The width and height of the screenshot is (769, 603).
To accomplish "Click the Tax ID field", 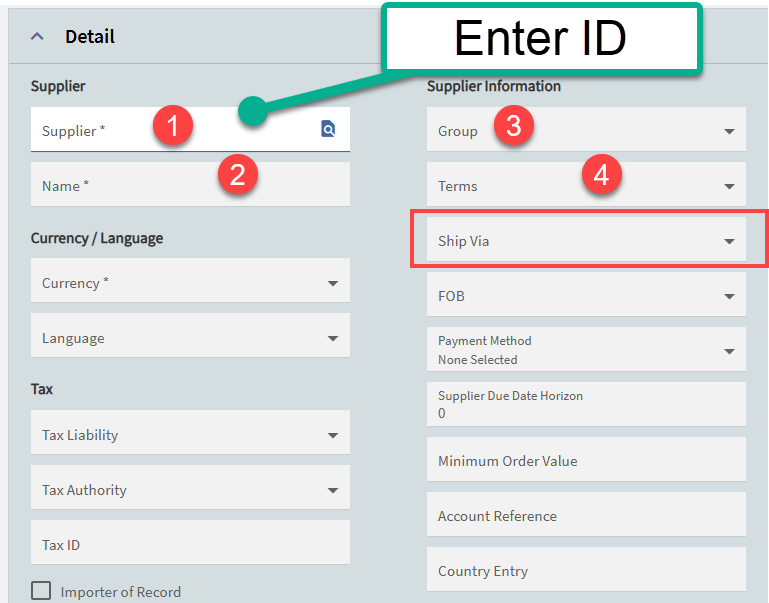I will click(x=190, y=542).
